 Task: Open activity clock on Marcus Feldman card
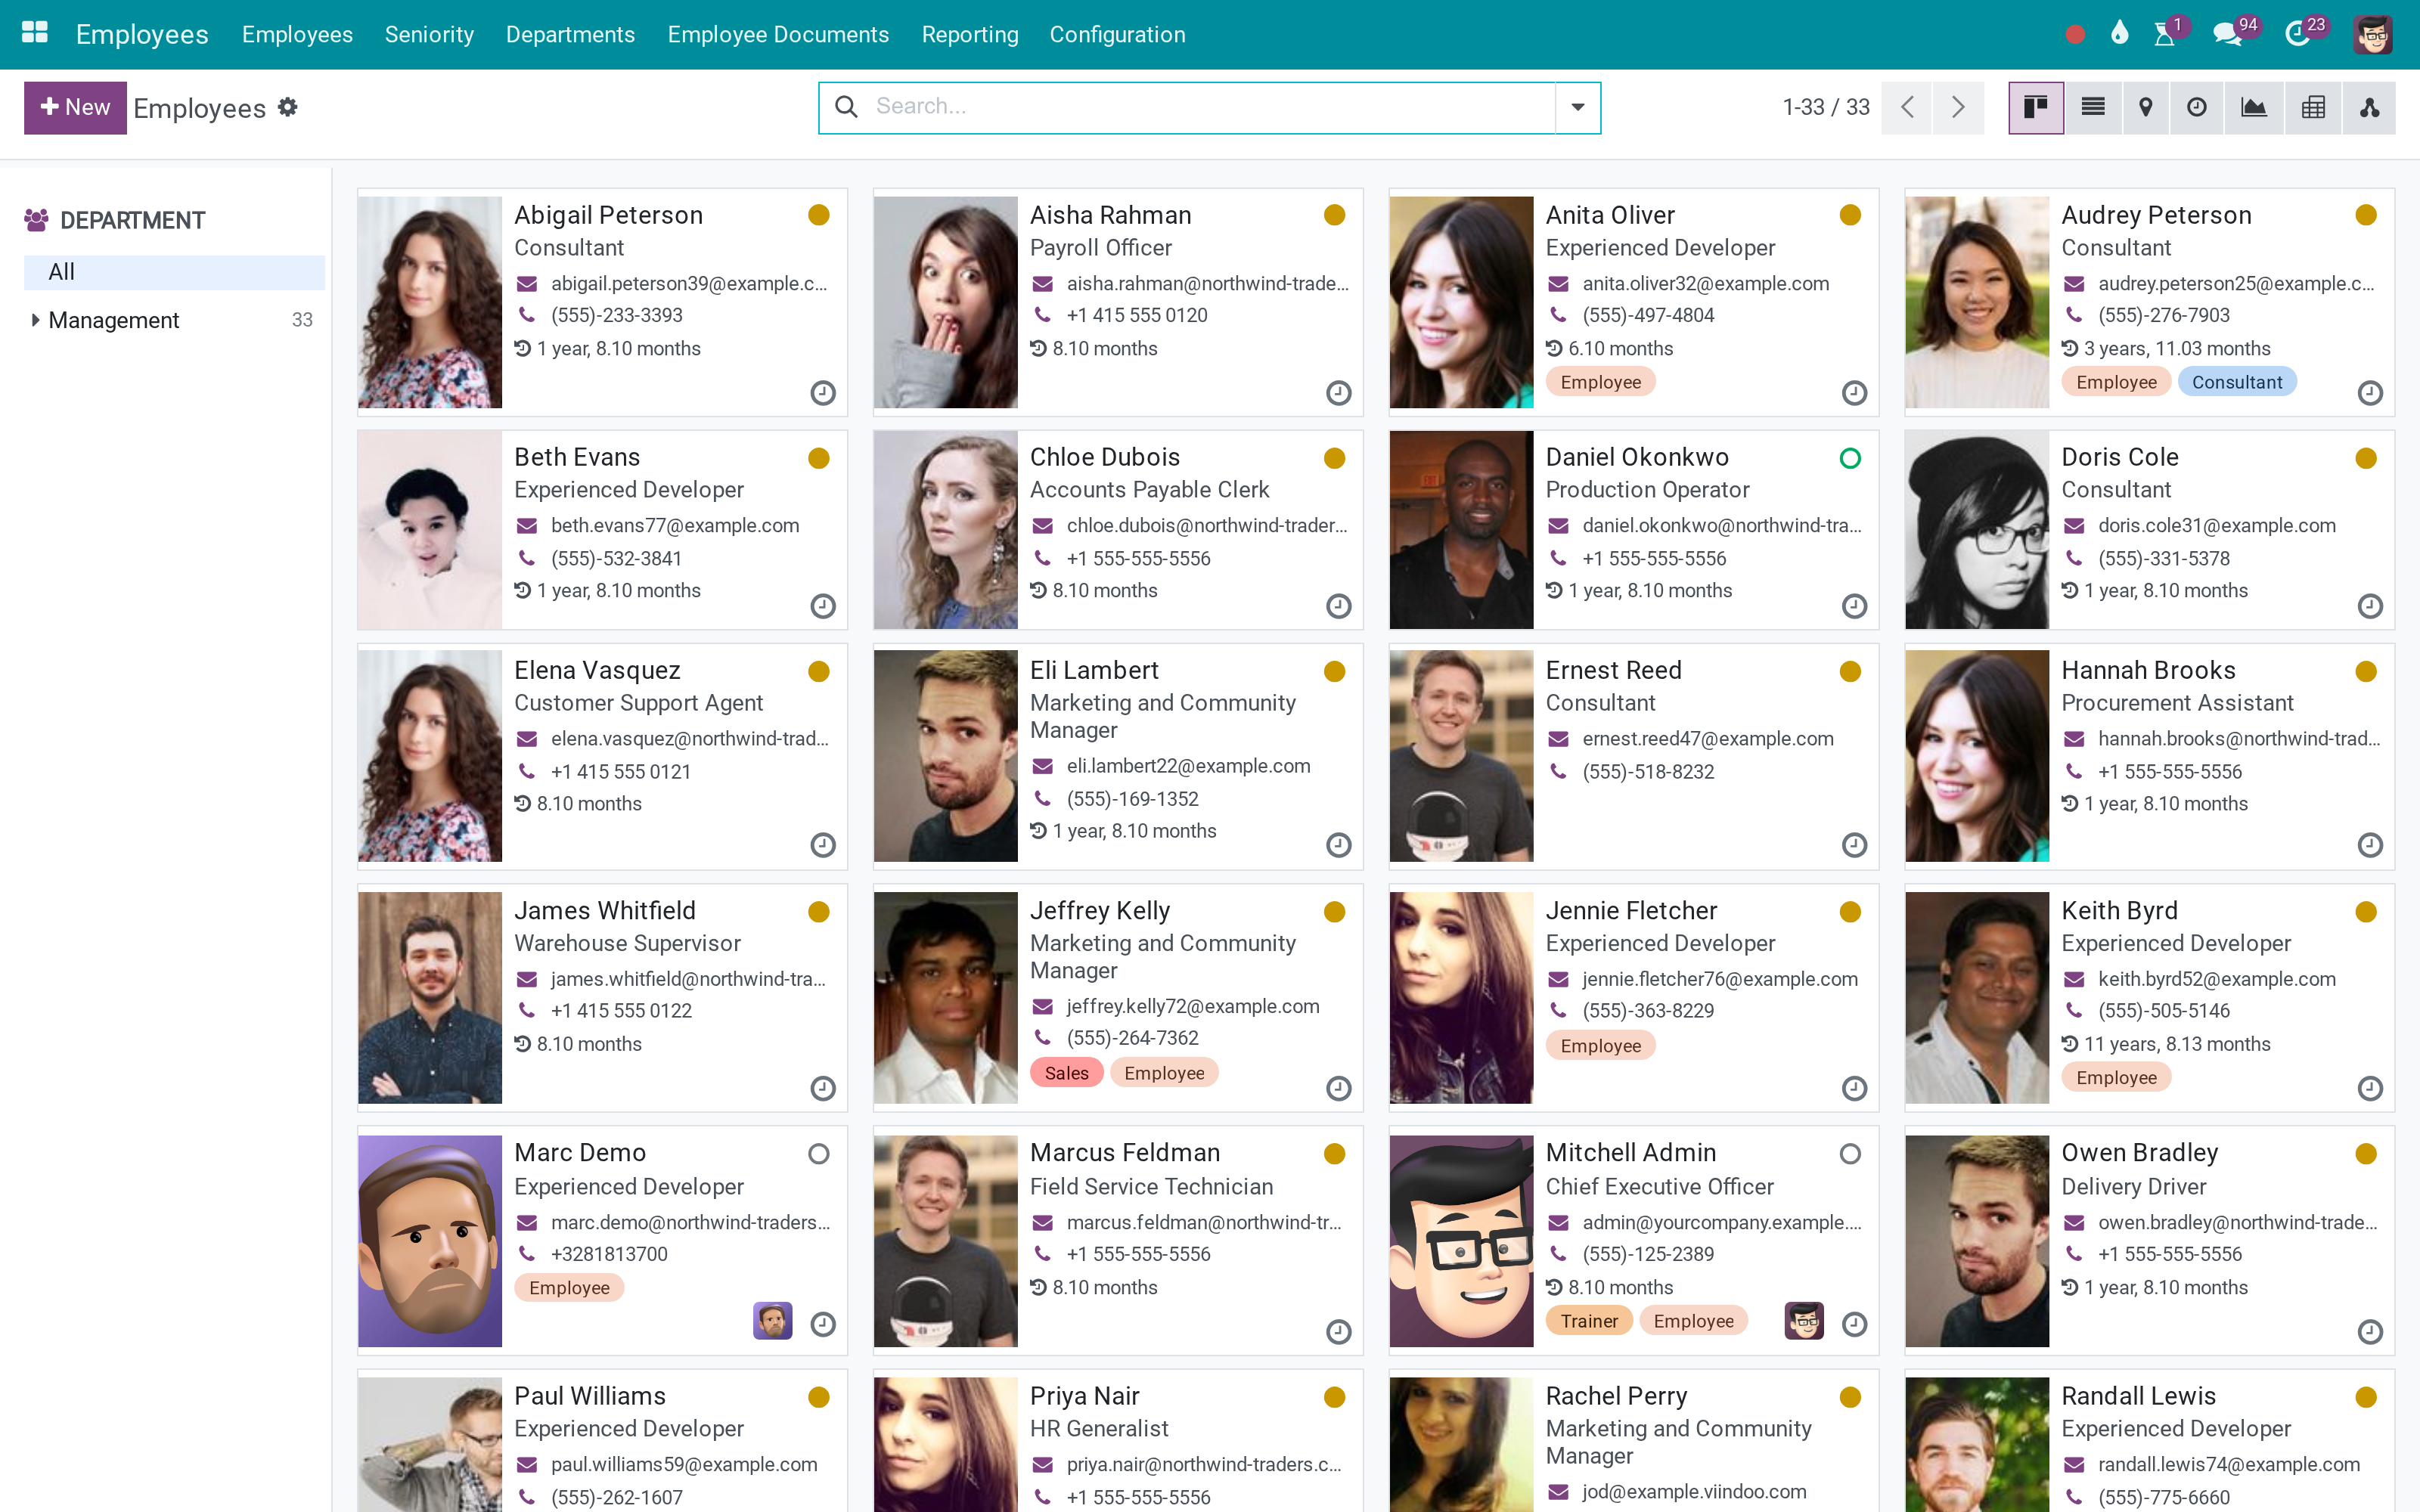click(1339, 1332)
